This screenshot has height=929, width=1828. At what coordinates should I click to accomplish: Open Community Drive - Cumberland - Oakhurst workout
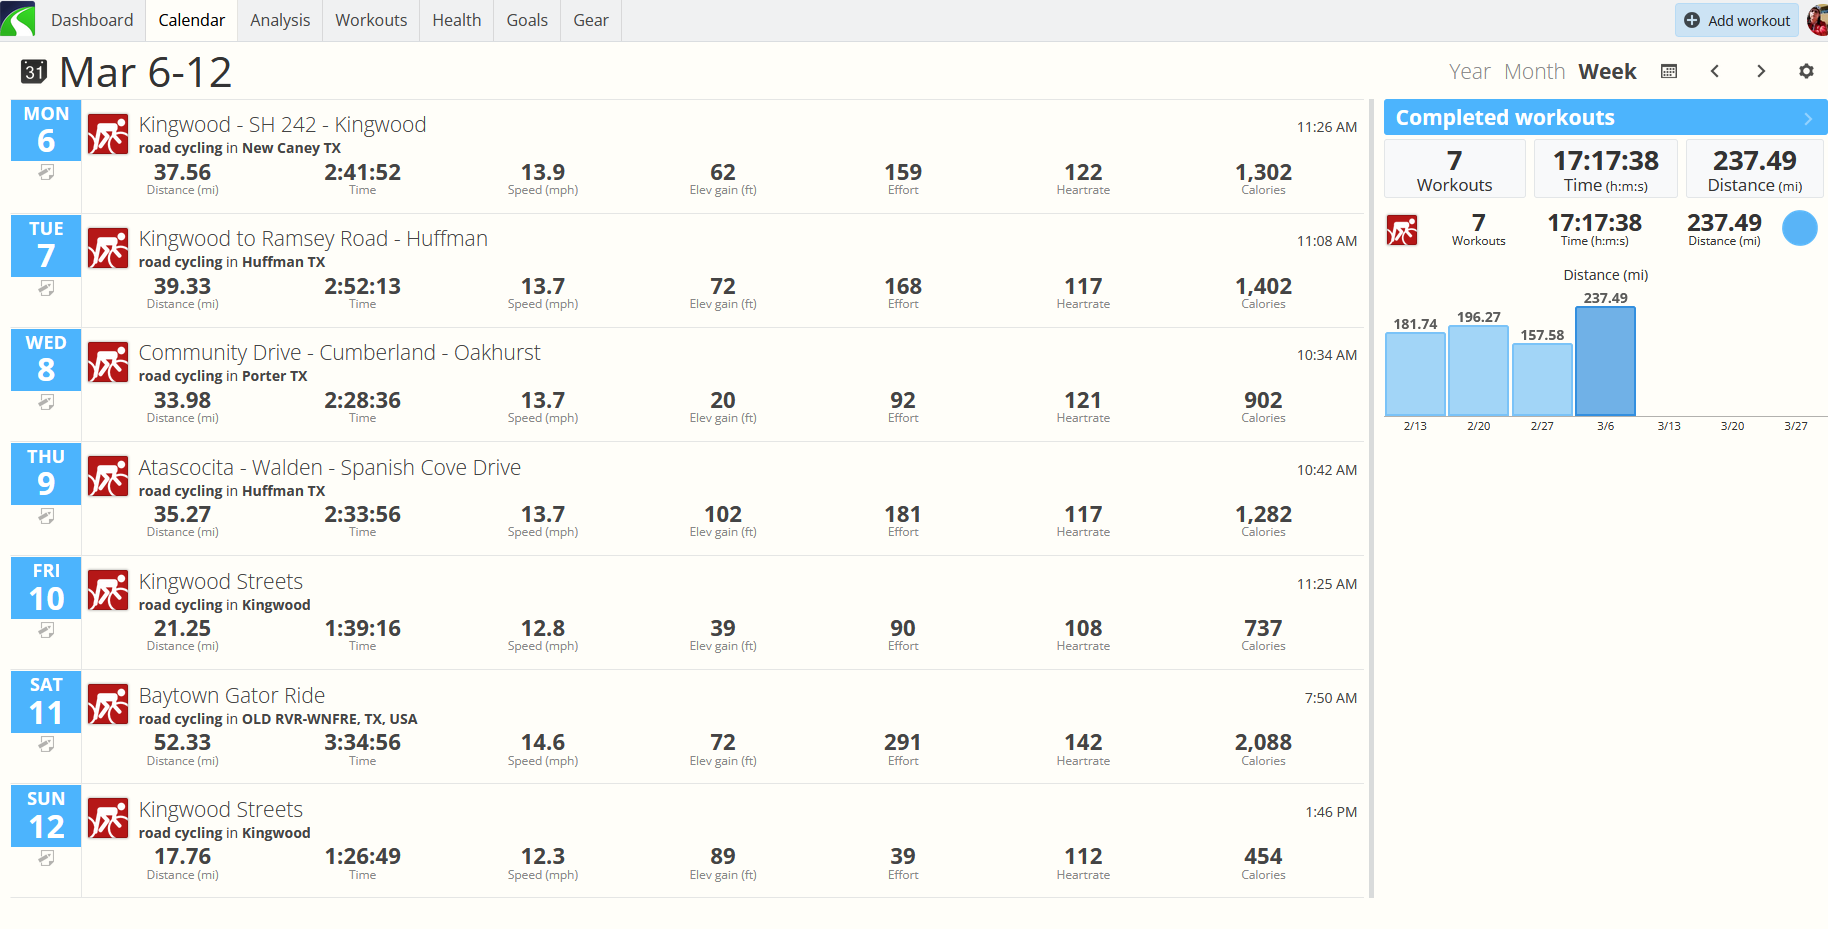tap(339, 353)
